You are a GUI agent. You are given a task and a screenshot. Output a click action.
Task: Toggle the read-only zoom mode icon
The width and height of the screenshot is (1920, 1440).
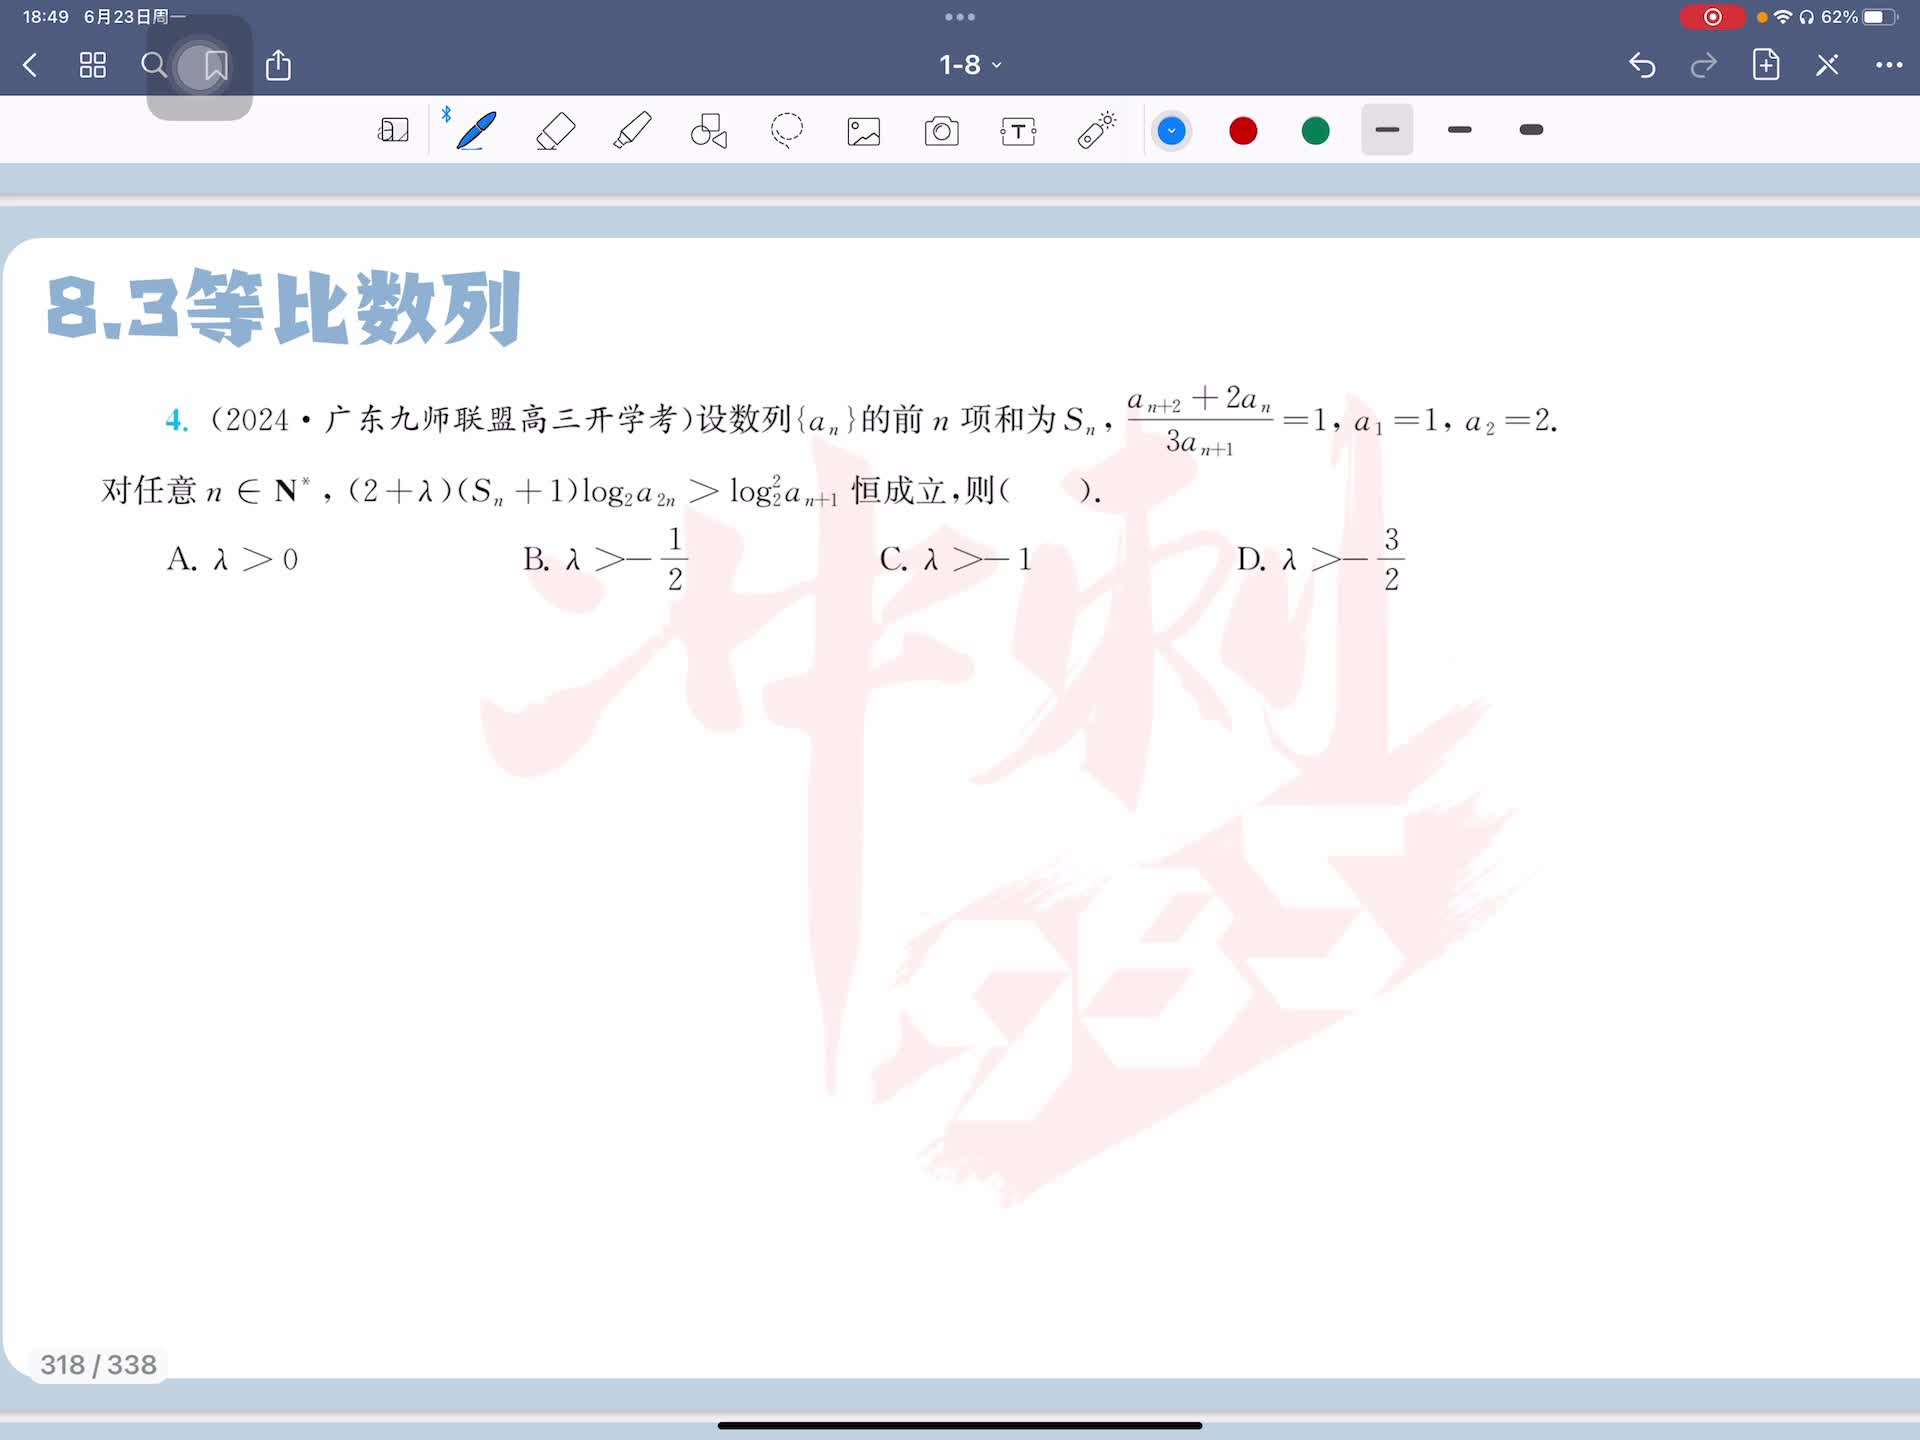click(393, 131)
